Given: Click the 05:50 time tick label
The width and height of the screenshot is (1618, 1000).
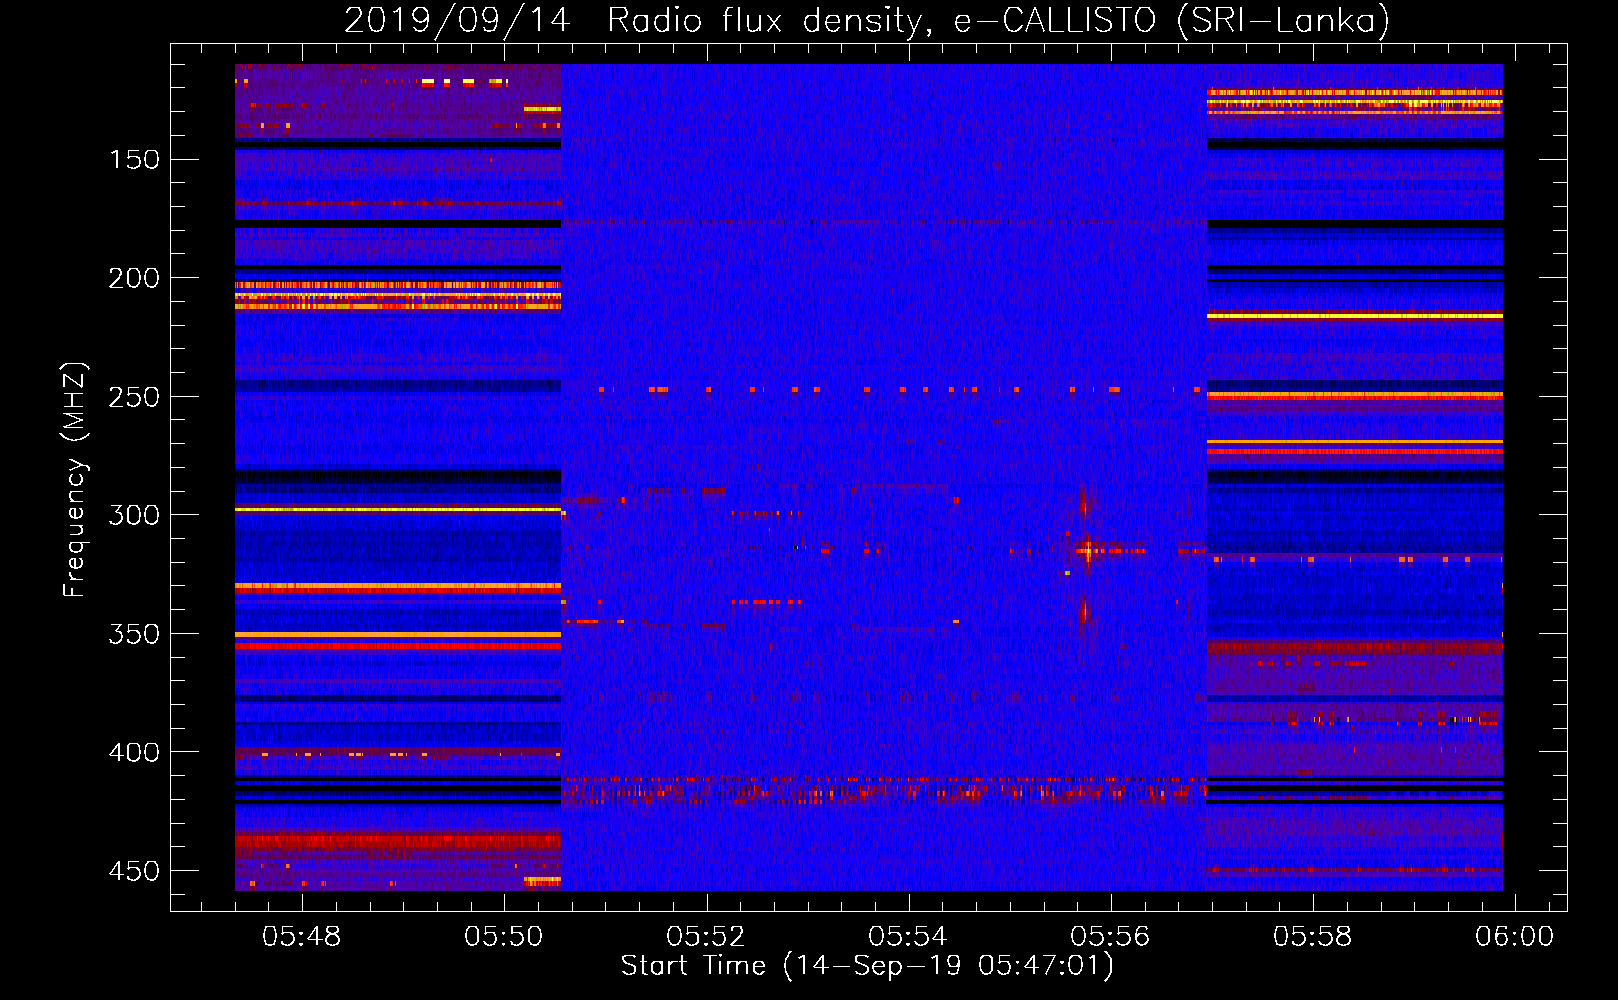Looking at the screenshot, I should [x=504, y=937].
